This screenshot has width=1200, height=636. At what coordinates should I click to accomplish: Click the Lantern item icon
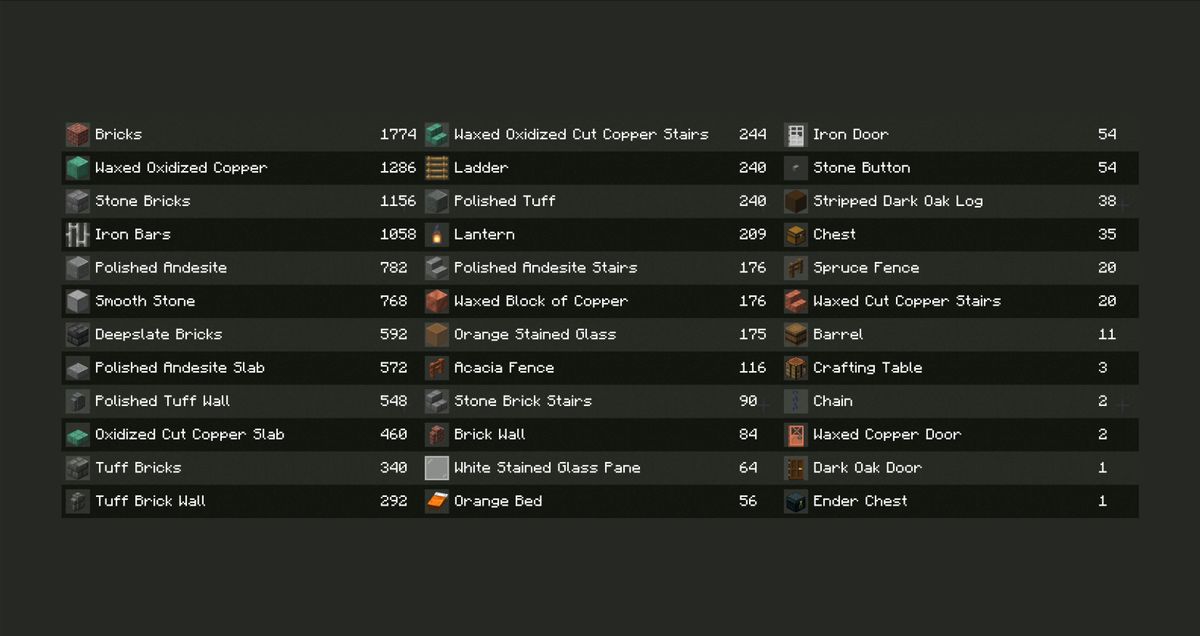coord(436,235)
